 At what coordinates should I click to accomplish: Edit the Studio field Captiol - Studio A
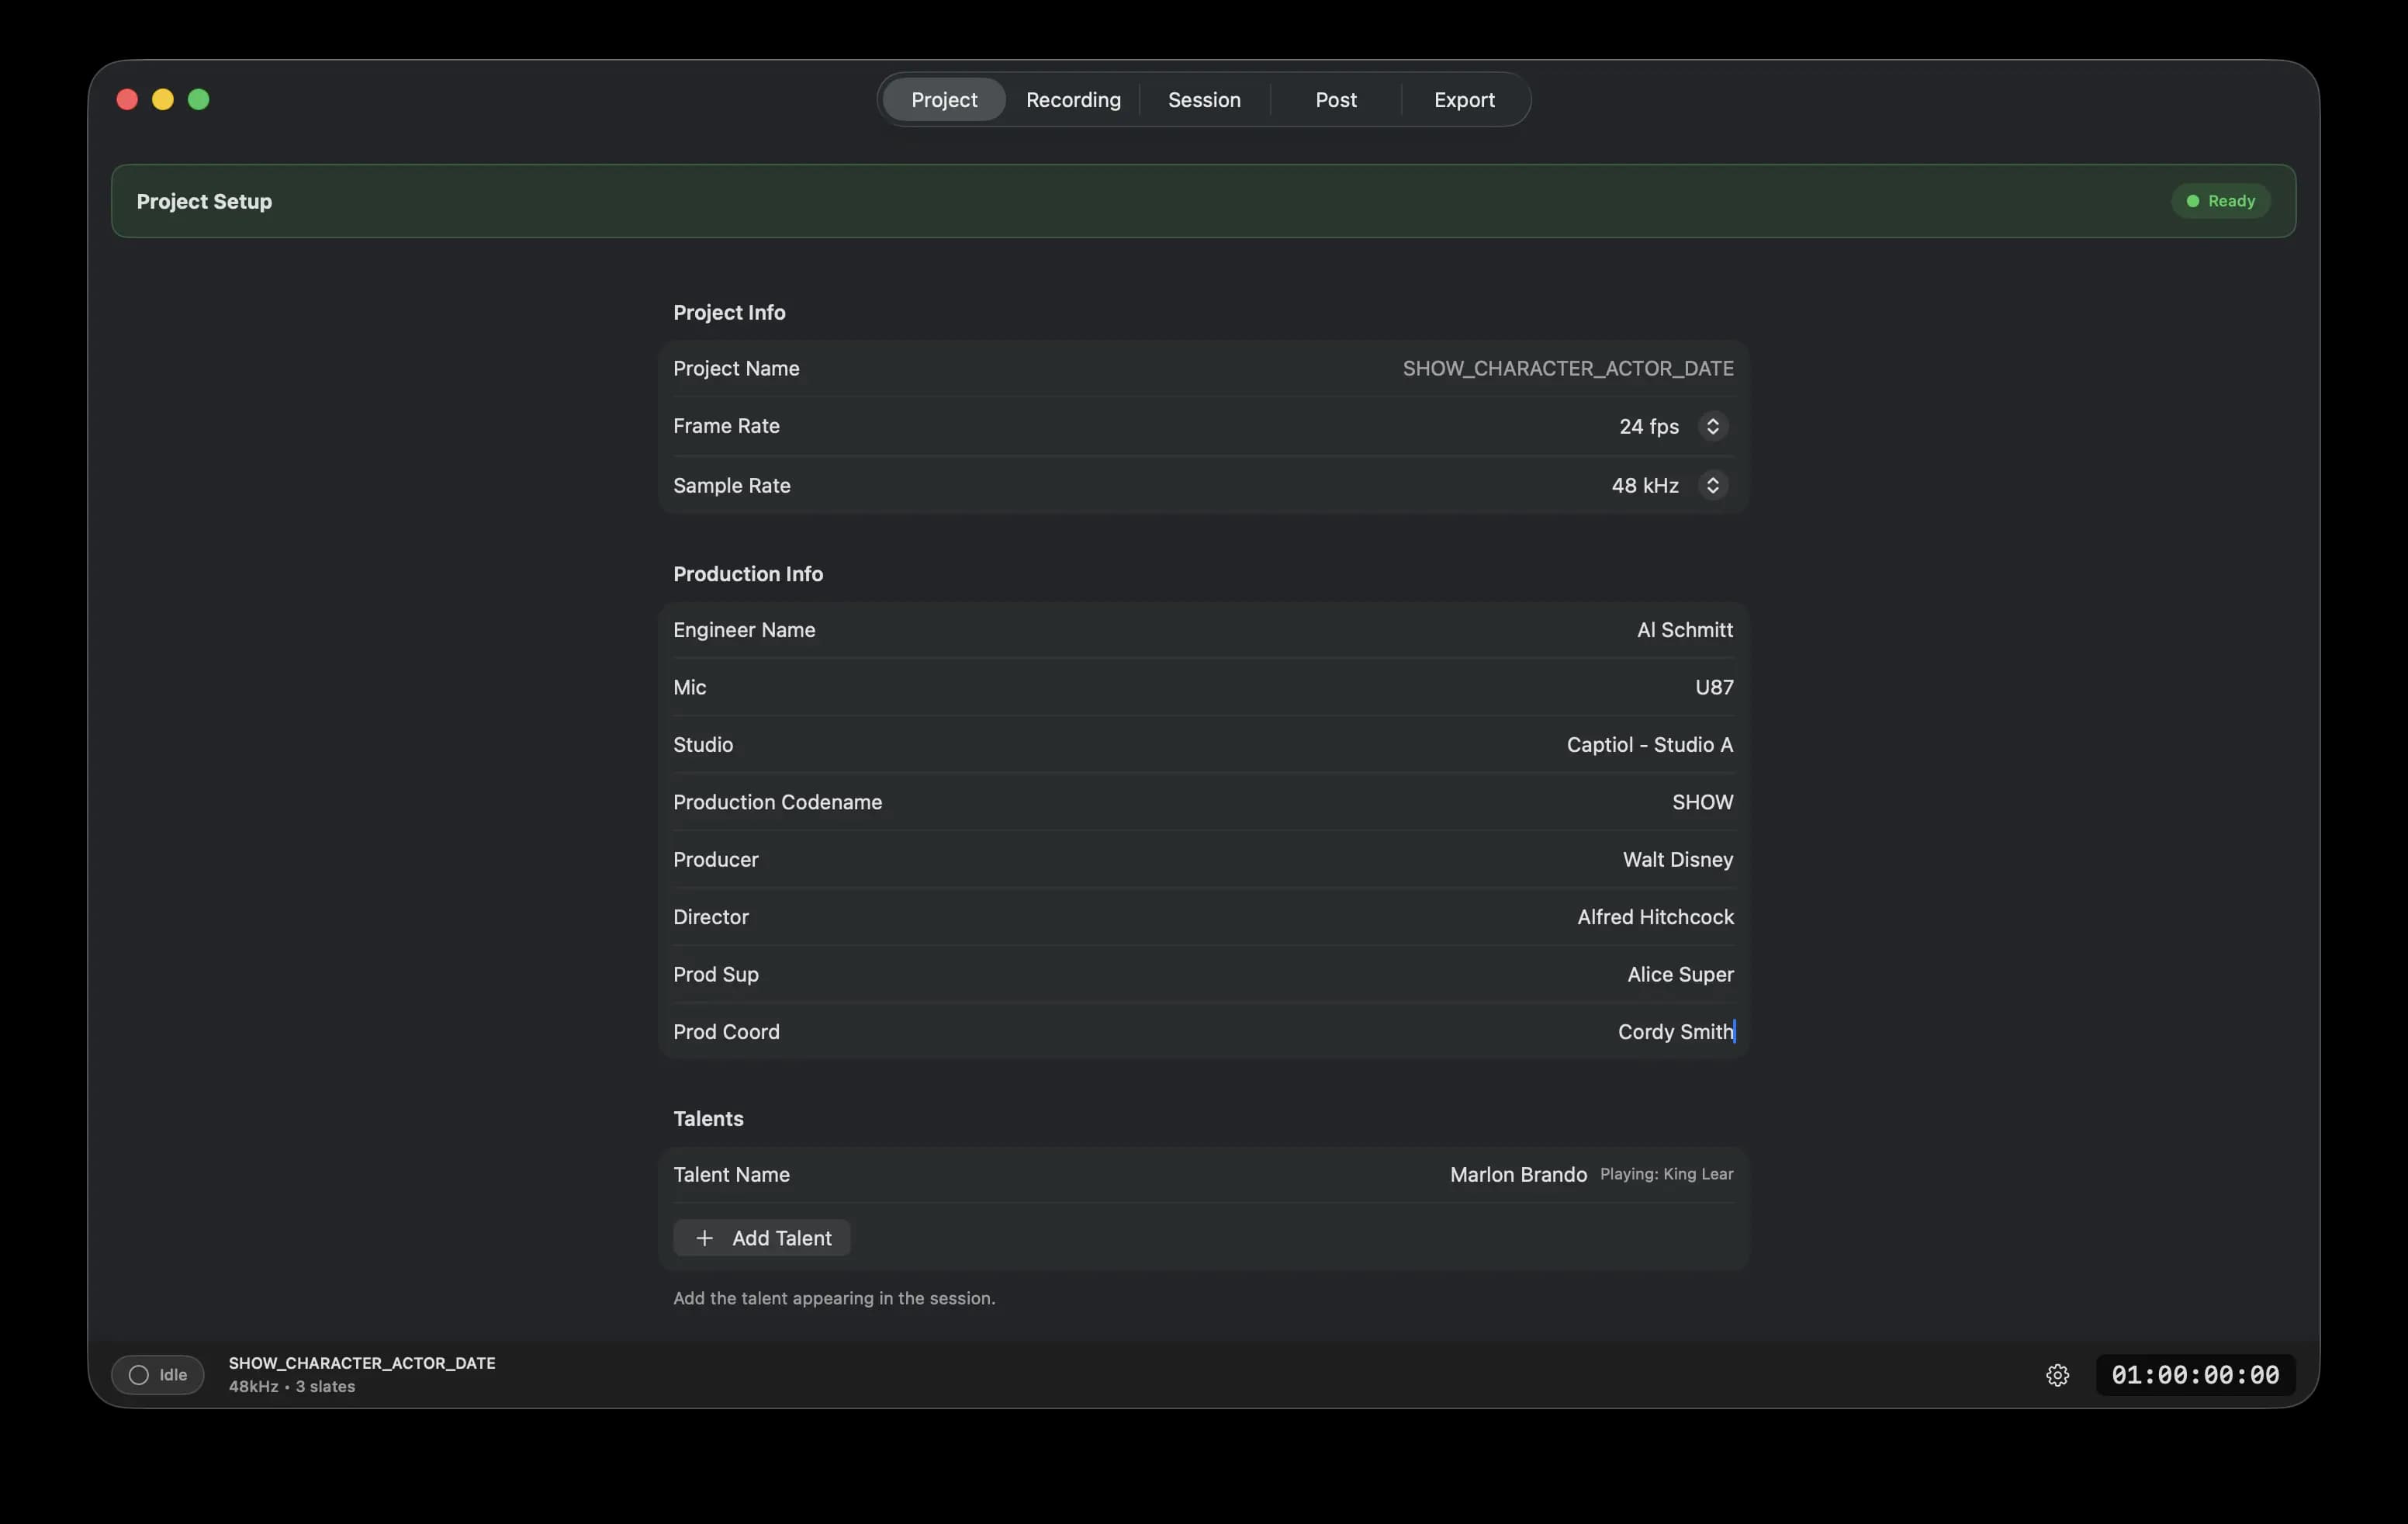click(1649, 745)
